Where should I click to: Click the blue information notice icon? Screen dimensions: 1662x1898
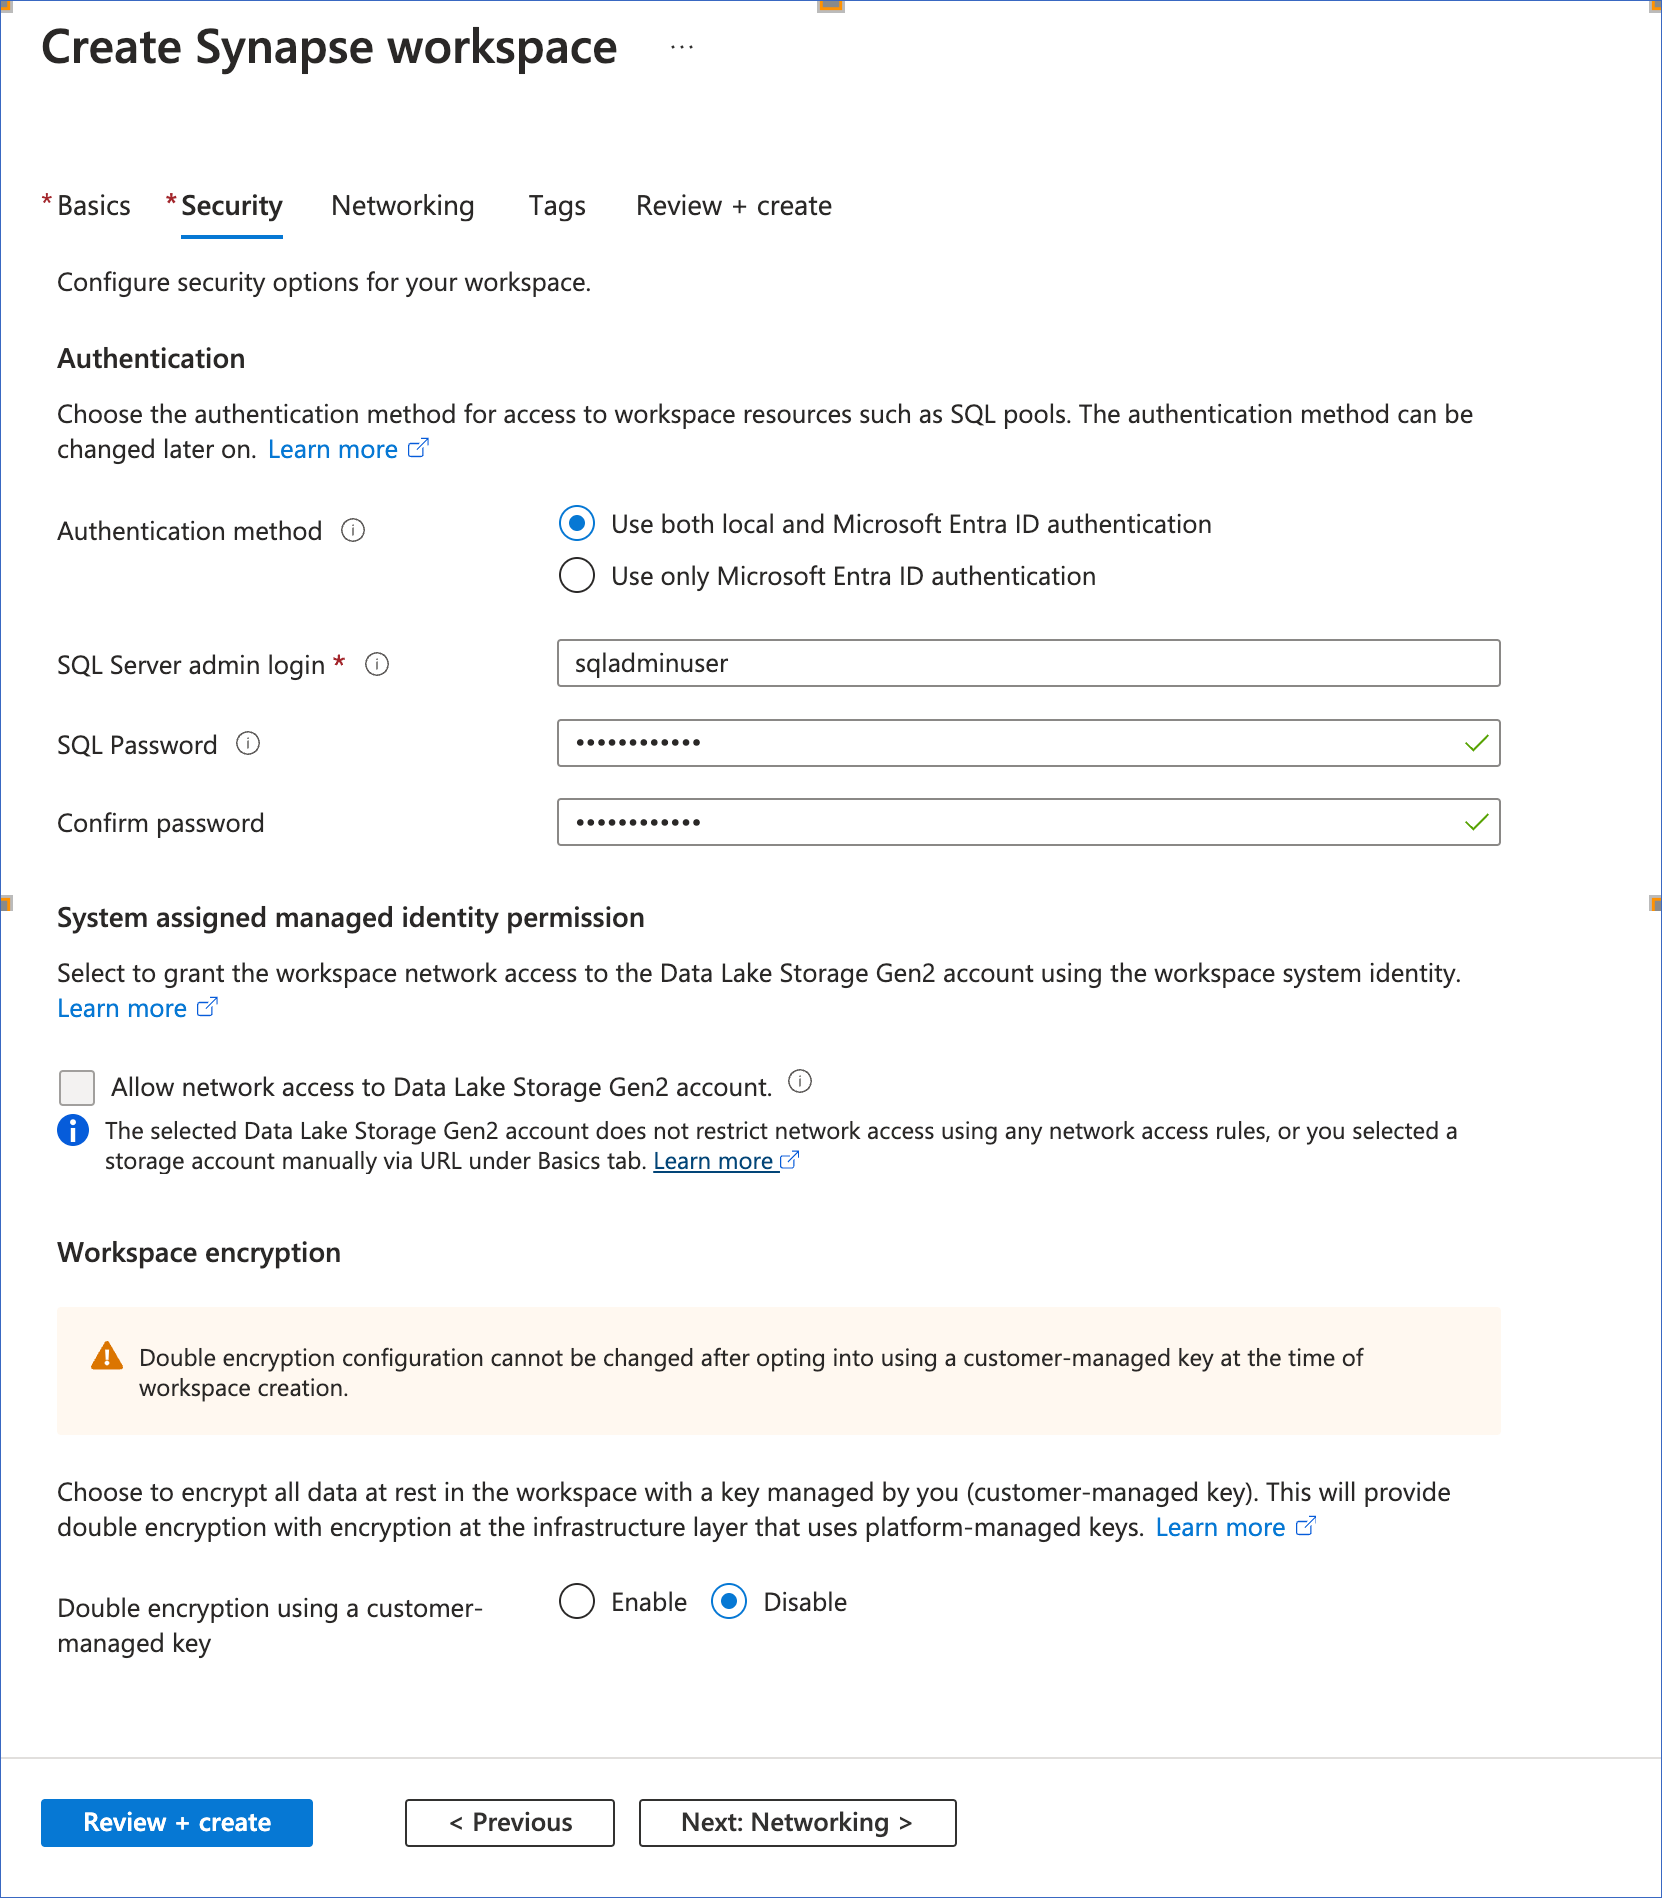click(x=73, y=1130)
